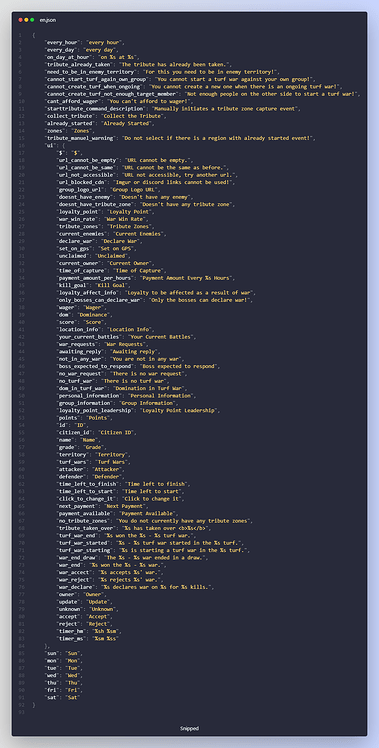Click the closing brace after timer_ms
The width and height of the screenshot is (379, 748).
pyautogui.click(x=46, y=646)
